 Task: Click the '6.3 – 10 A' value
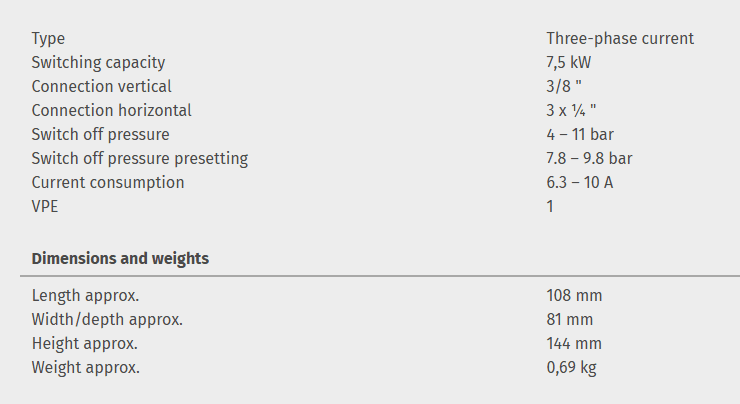580,182
